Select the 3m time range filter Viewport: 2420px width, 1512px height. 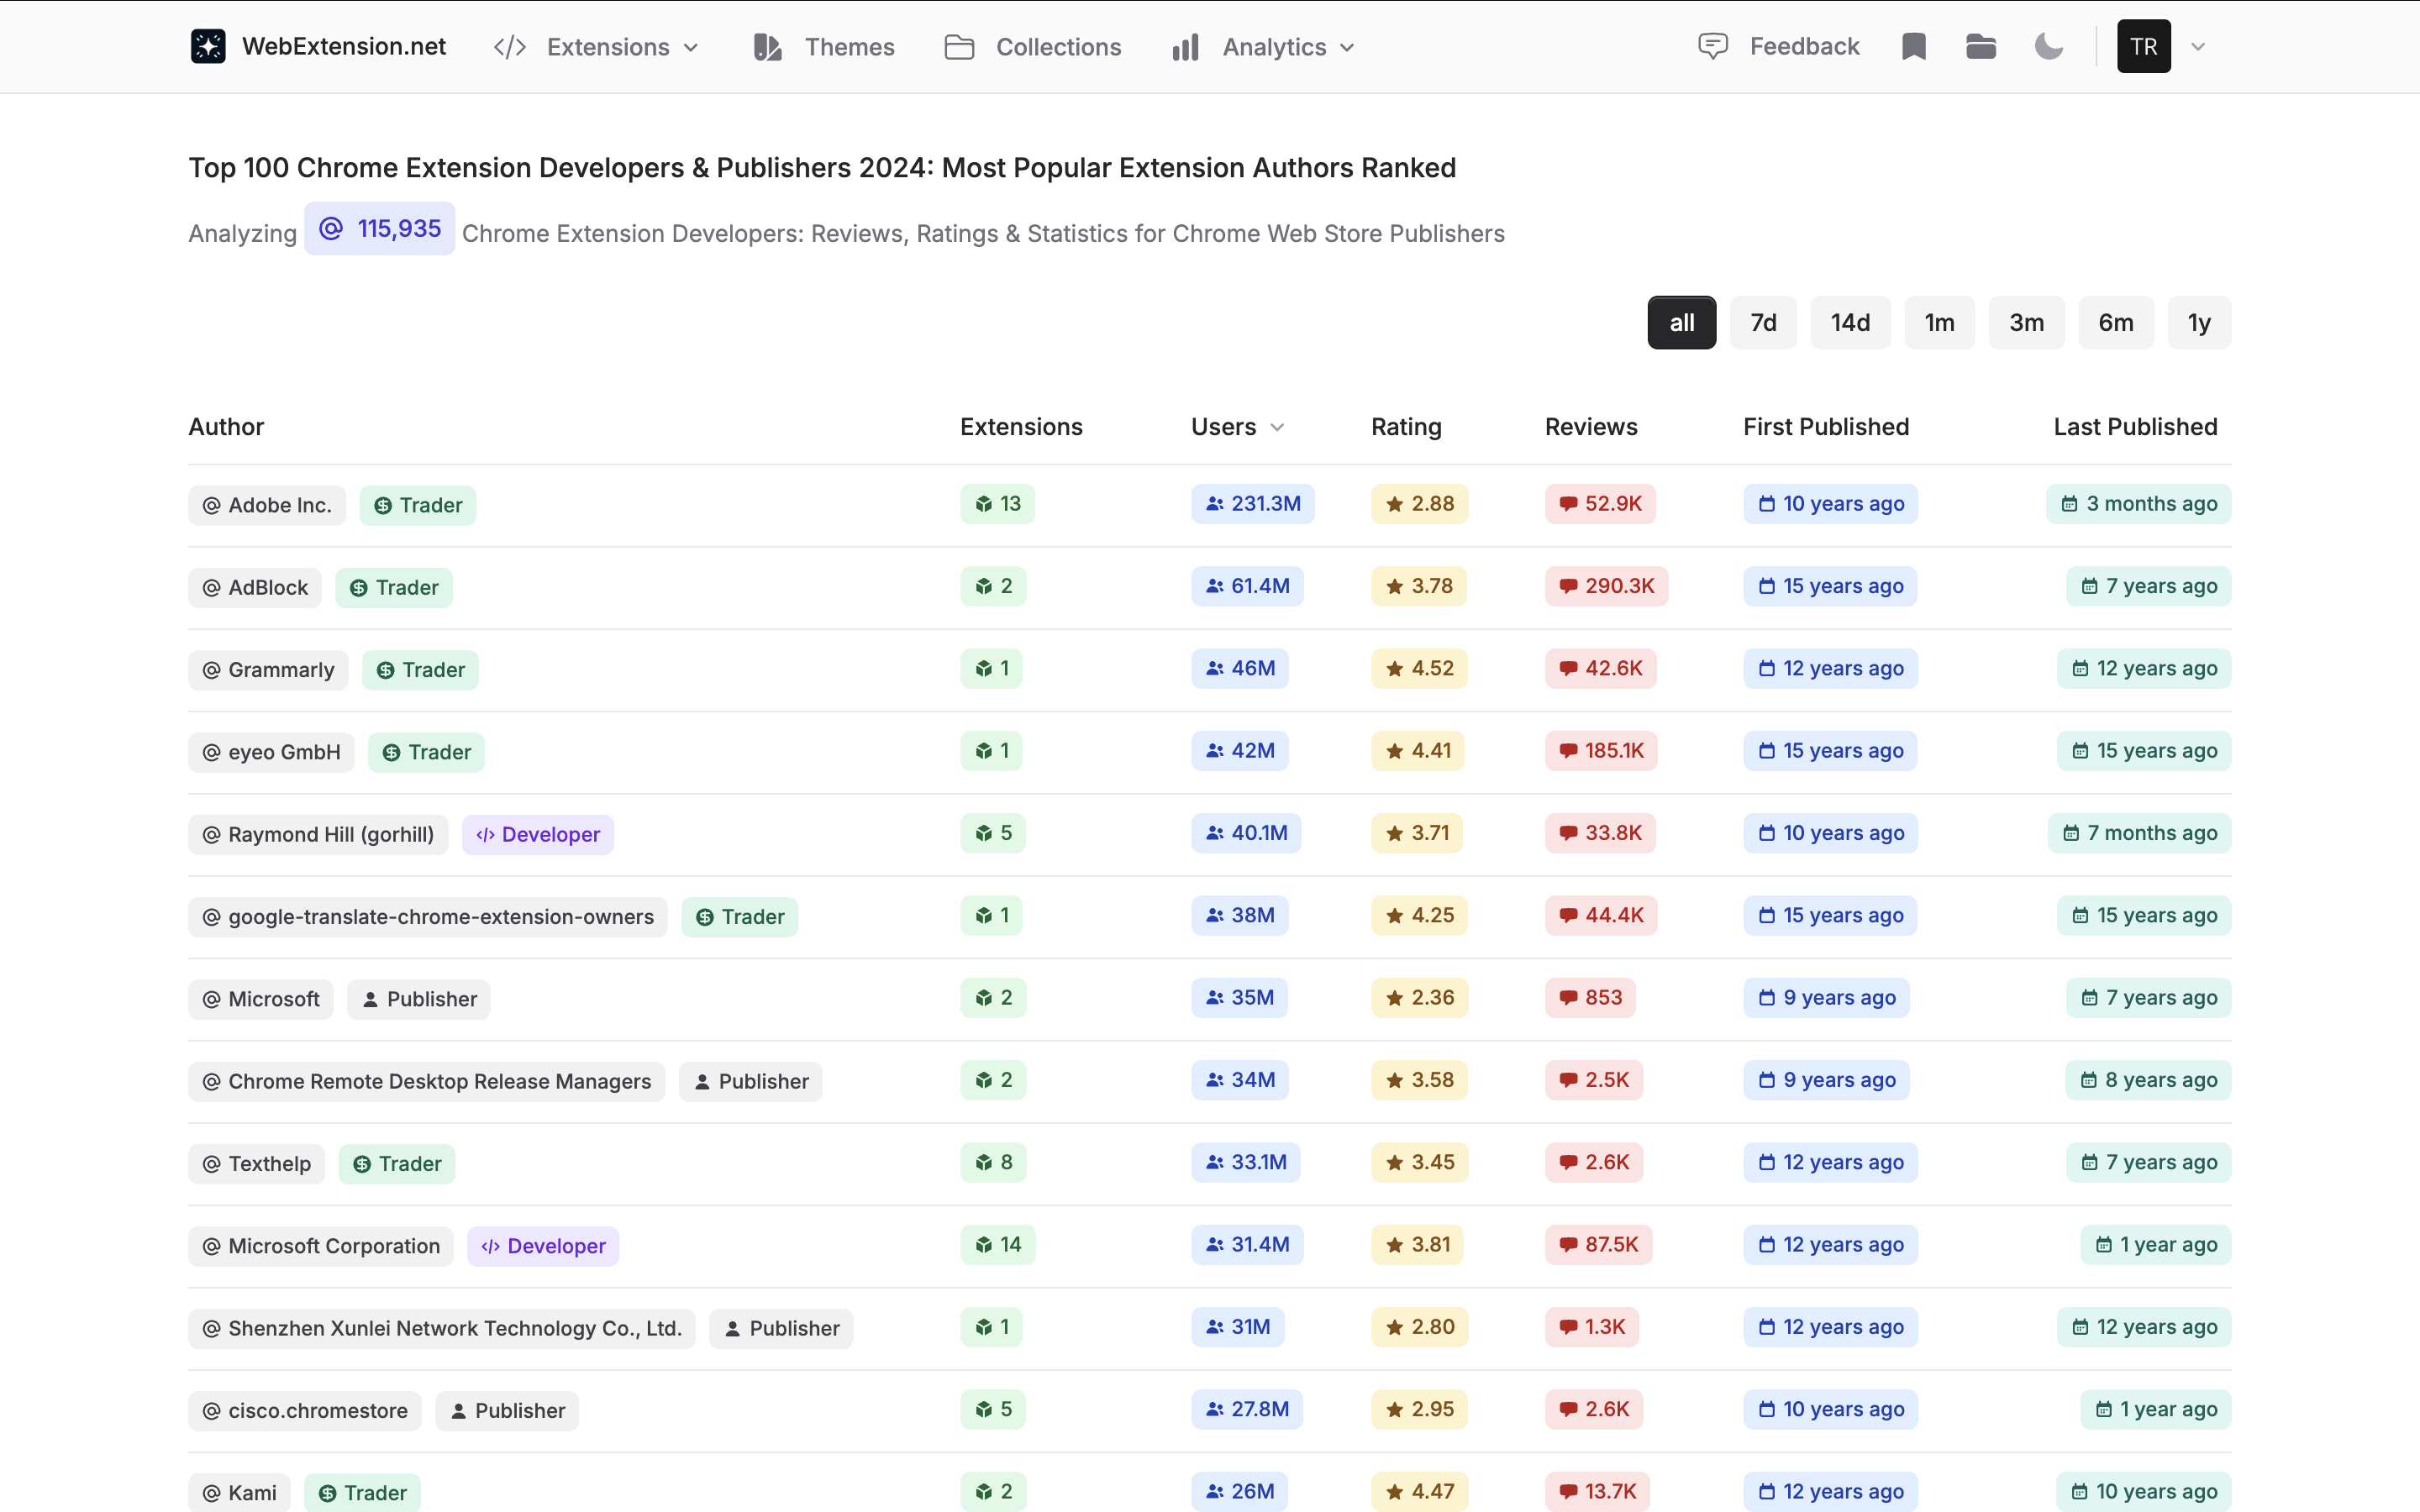(2026, 322)
